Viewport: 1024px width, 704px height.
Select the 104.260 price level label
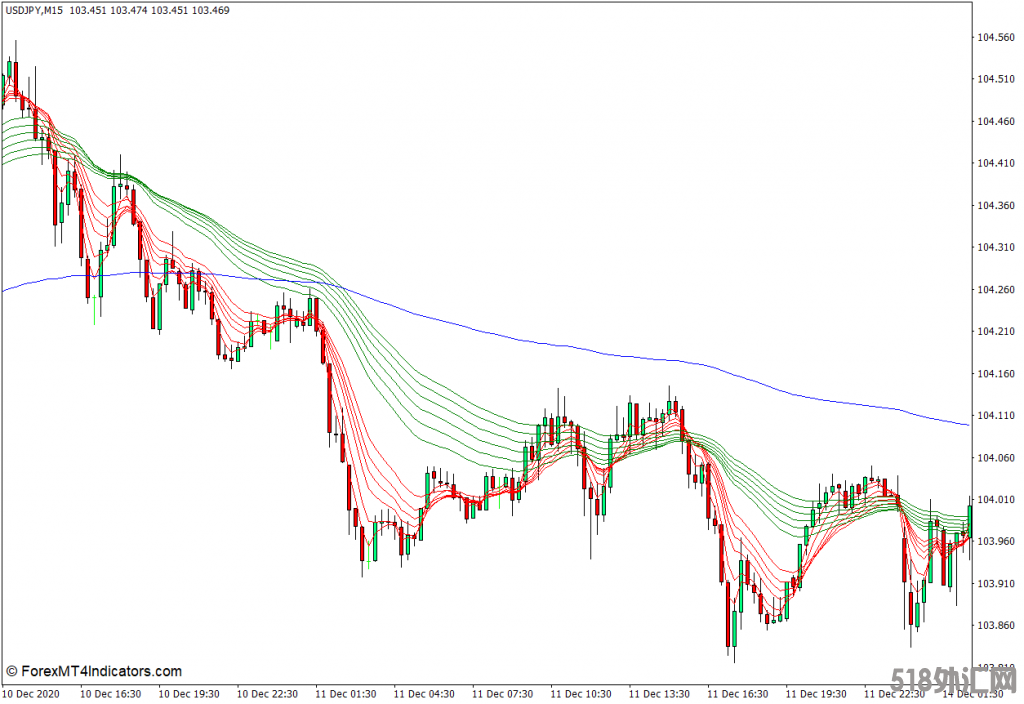[x=996, y=290]
